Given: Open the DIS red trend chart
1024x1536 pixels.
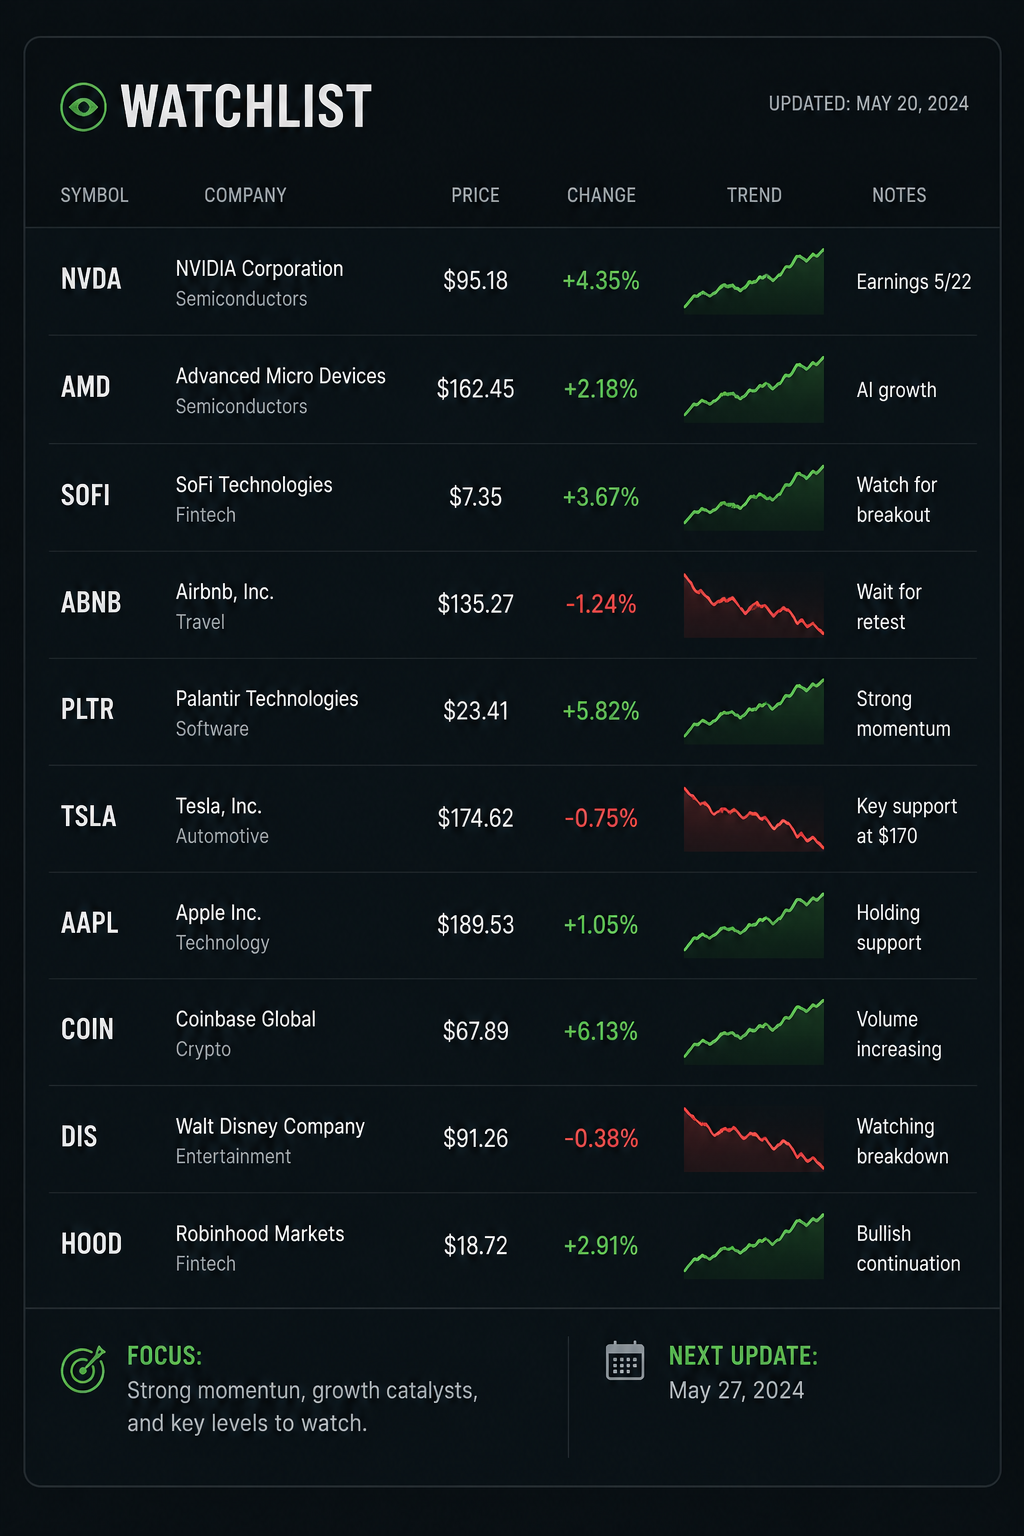Looking at the screenshot, I should [x=754, y=1138].
